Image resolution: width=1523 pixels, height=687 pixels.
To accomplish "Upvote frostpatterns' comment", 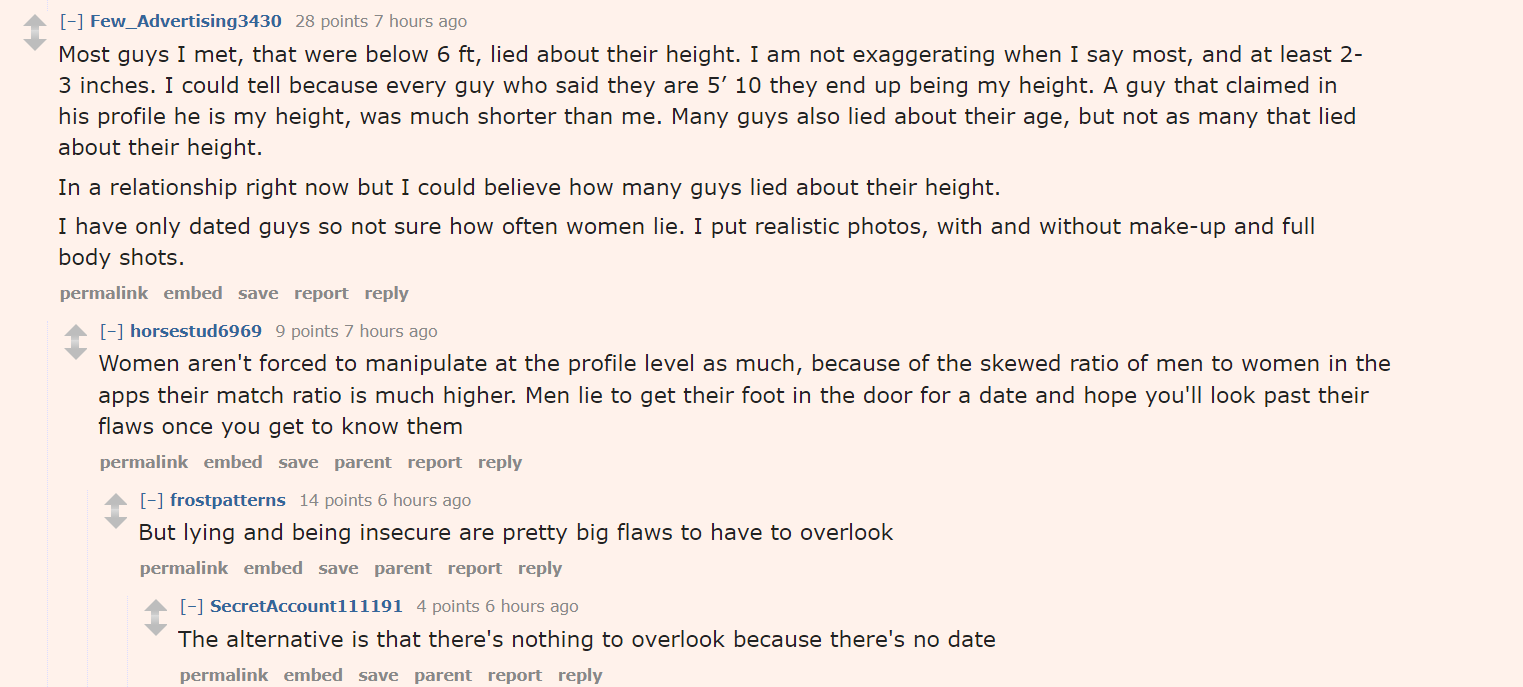I will (115, 502).
